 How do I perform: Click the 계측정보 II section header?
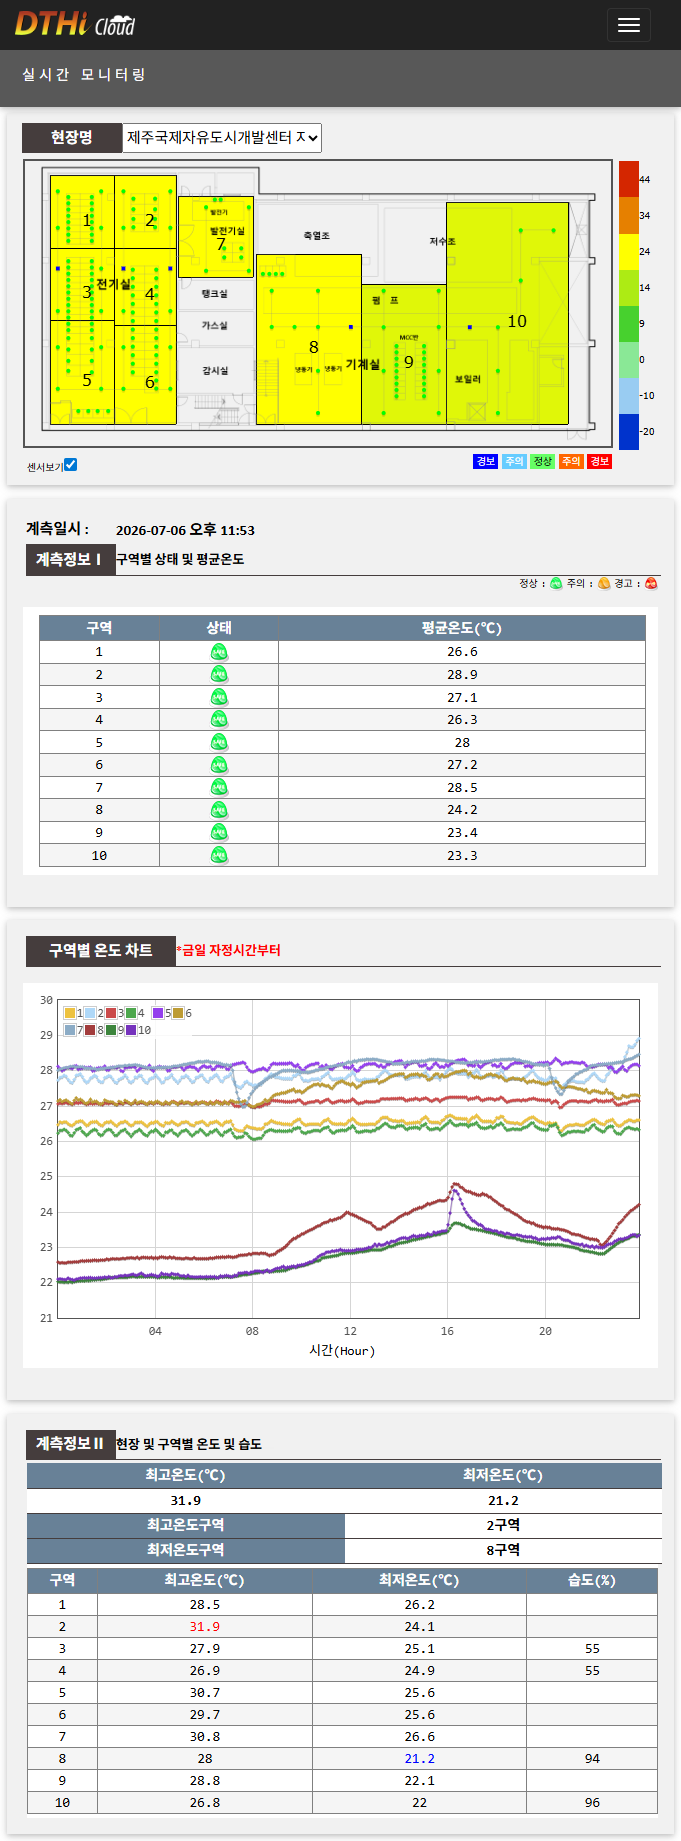(69, 1443)
